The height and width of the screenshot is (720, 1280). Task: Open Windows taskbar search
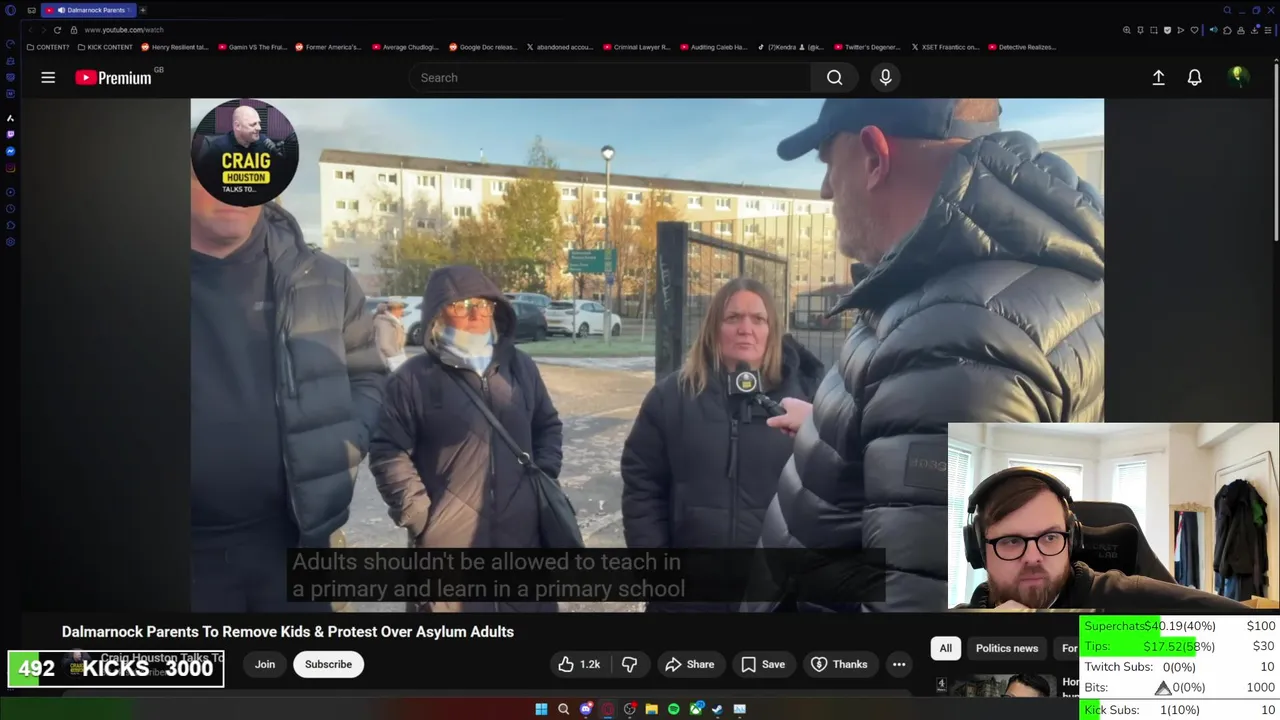tap(563, 709)
